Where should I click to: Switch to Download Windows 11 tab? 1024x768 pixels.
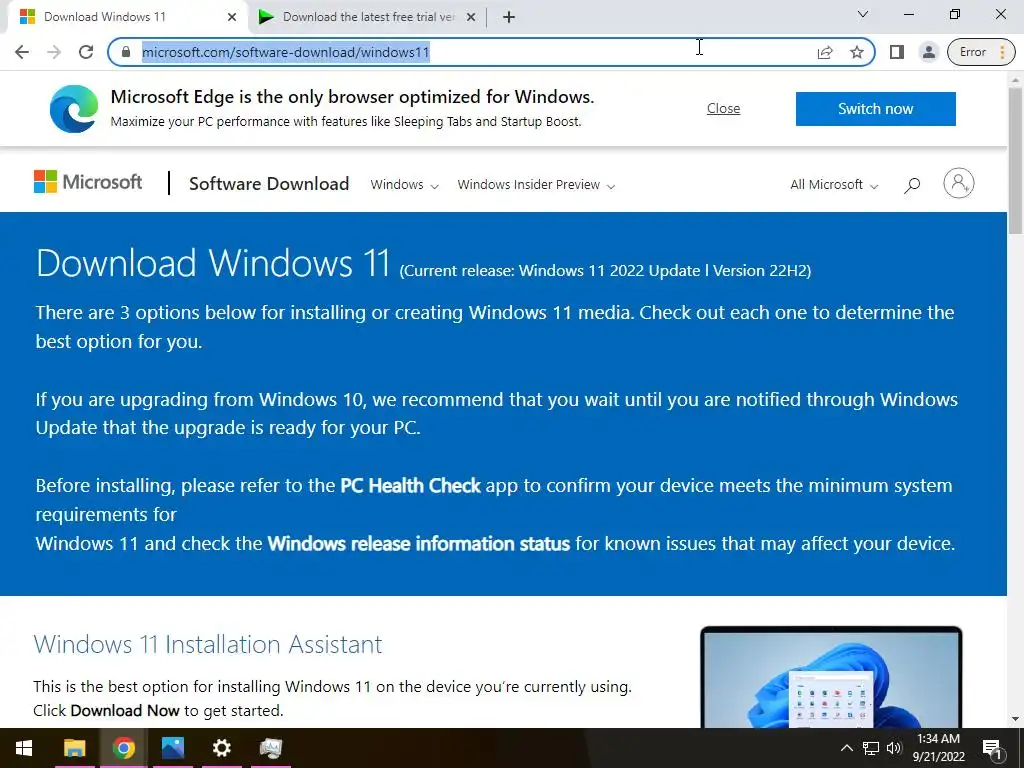coord(127,18)
